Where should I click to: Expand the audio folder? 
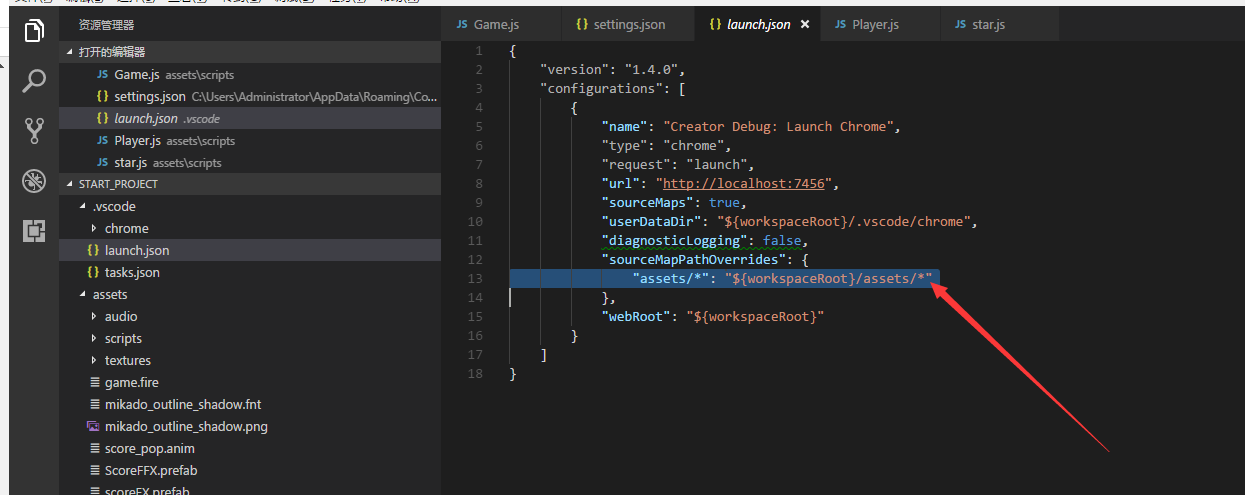pos(249,316)
